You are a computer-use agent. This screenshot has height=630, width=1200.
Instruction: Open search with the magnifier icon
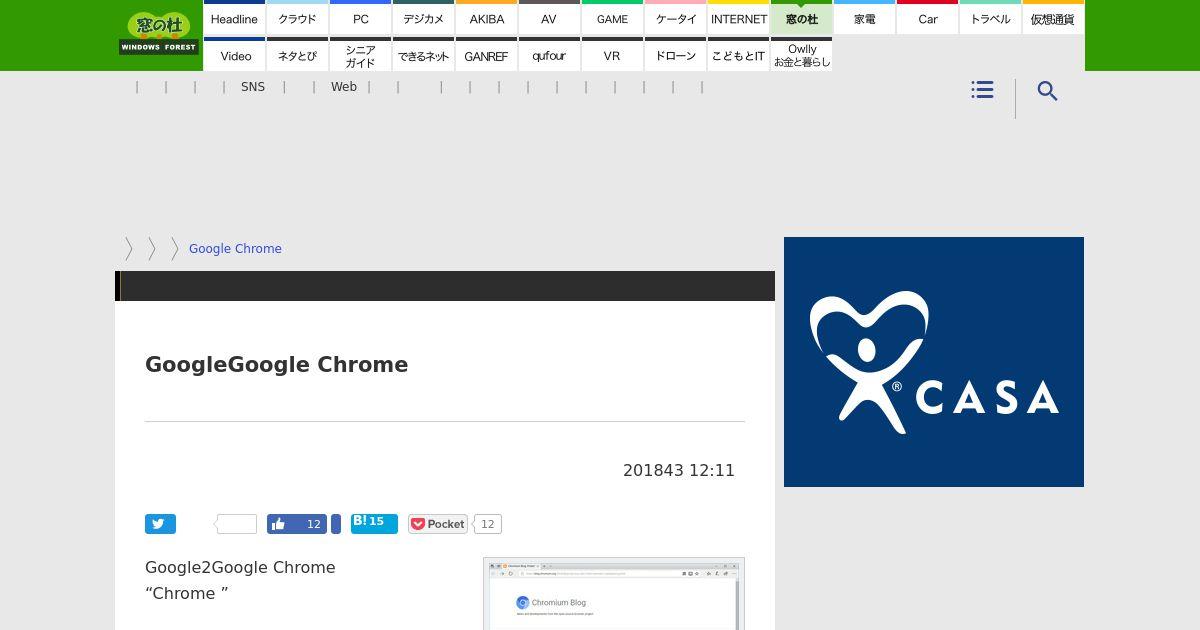tap(1047, 91)
